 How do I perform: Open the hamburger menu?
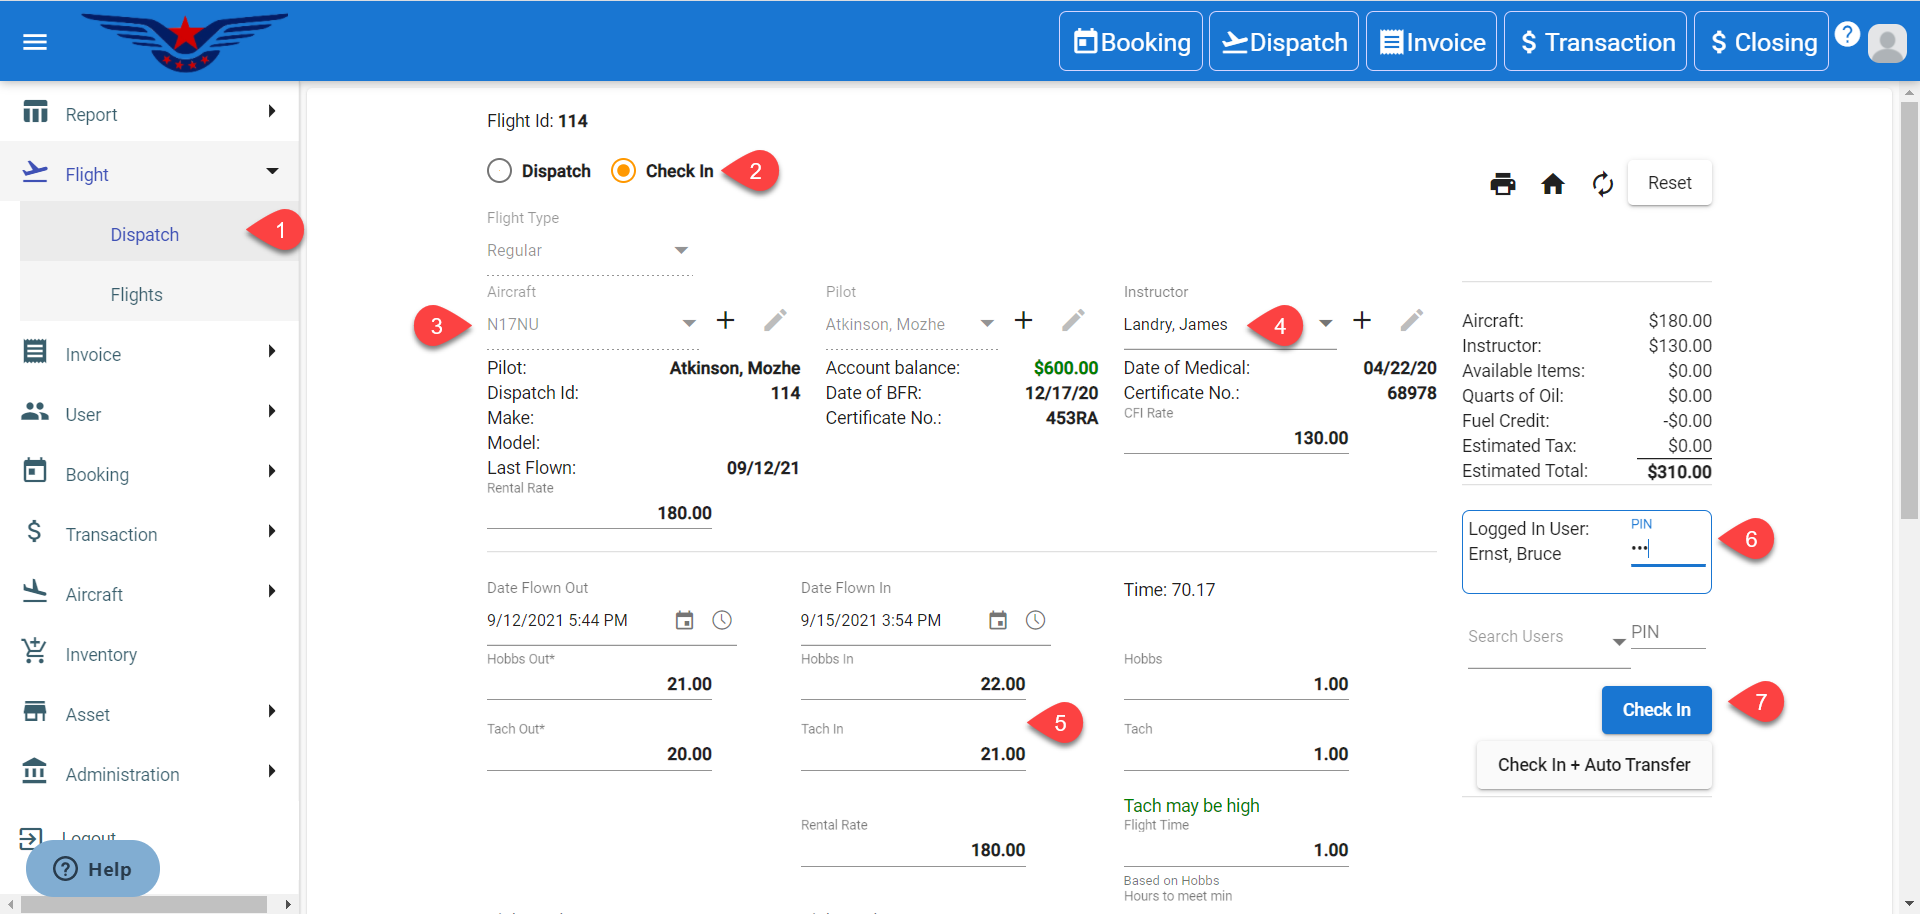35,42
